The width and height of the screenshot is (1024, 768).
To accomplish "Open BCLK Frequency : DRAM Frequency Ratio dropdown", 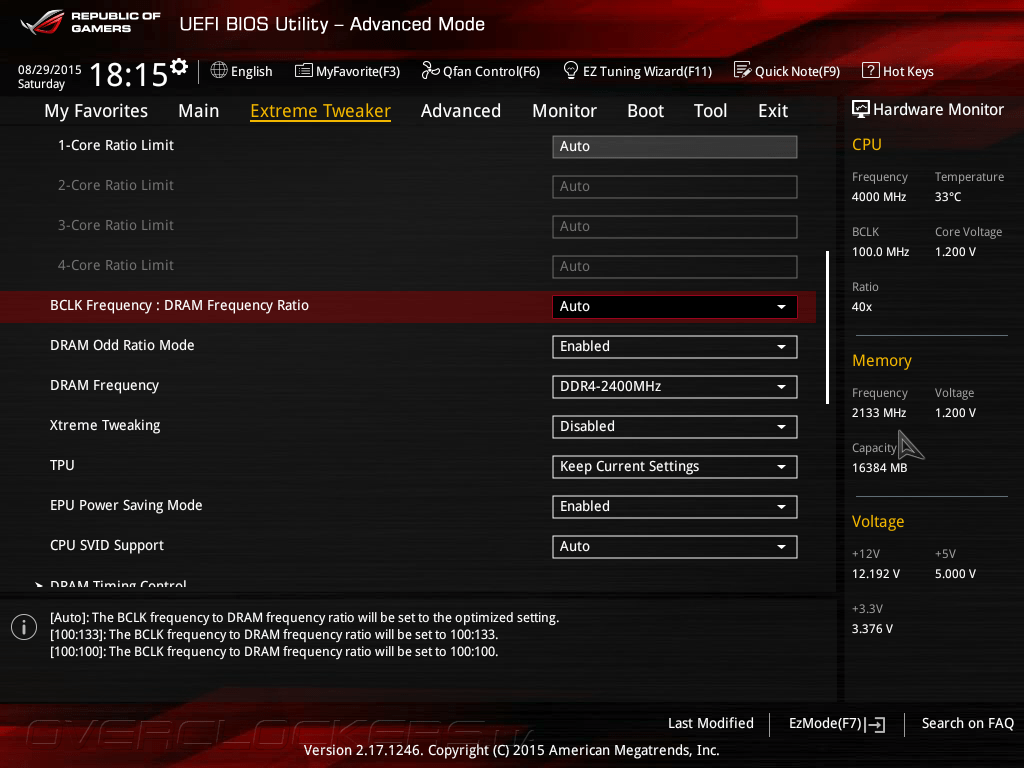I will tap(675, 306).
